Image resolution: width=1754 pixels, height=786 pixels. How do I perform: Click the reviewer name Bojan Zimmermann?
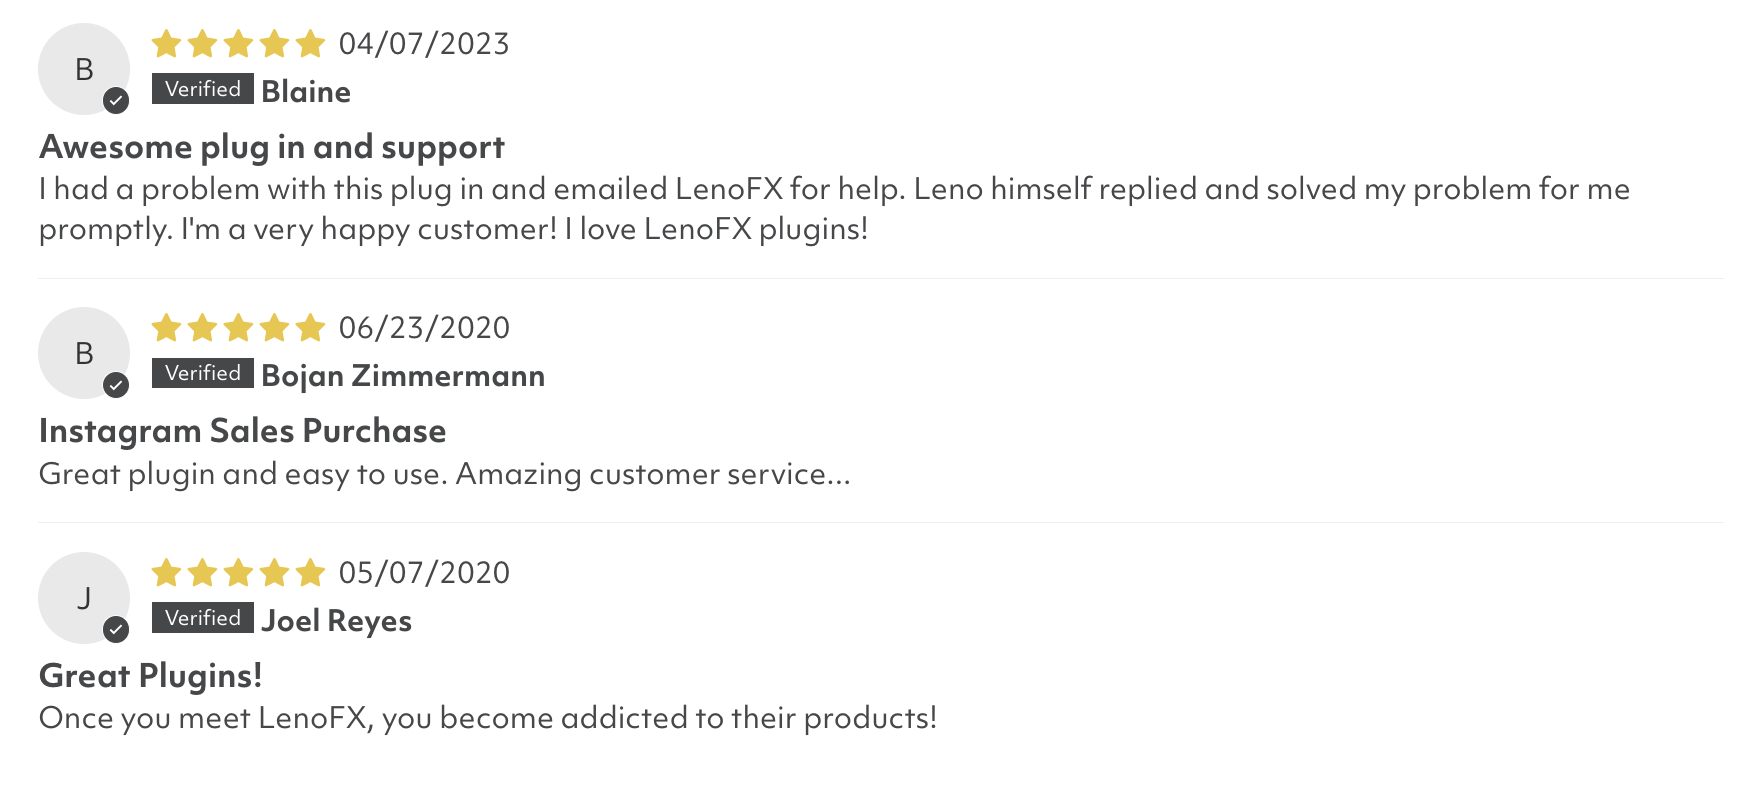[x=403, y=376]
